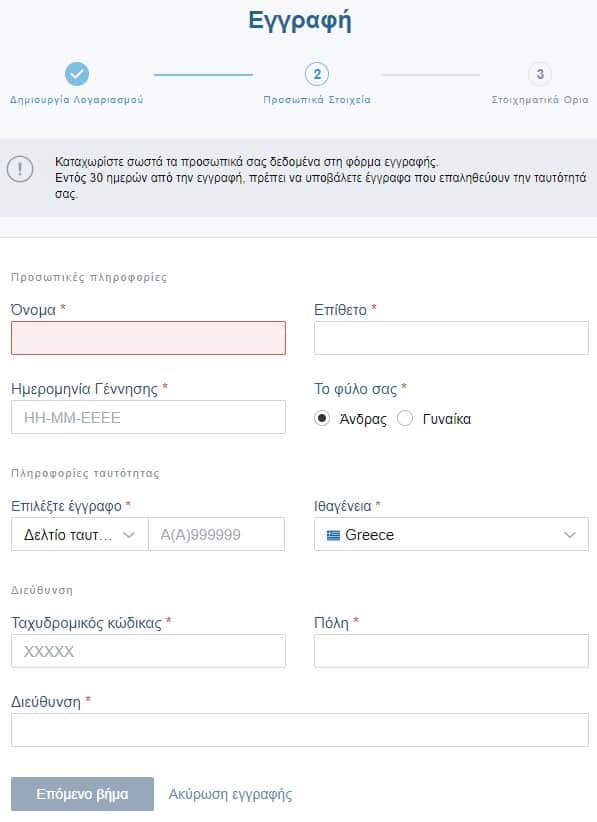This screenshot has width=597, height=822.
Task: Click the Ημερομηνία Γέννησης date field
Action: coord(148,417)
